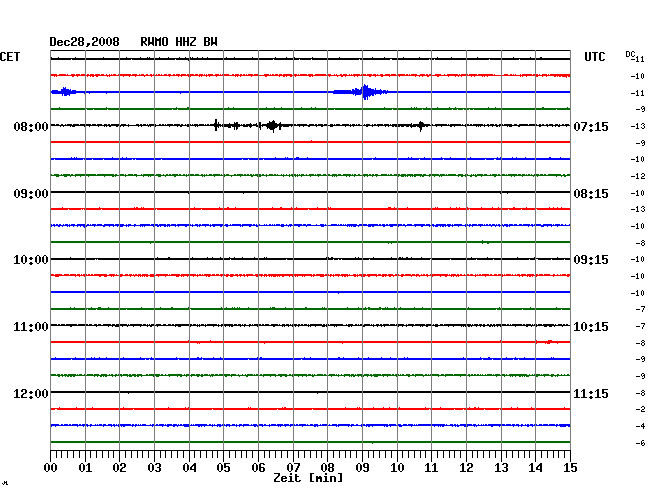The width and height of the screenshot is (650, 494).
Task: Click the "CET" time zone header
Action: (10, 57)
